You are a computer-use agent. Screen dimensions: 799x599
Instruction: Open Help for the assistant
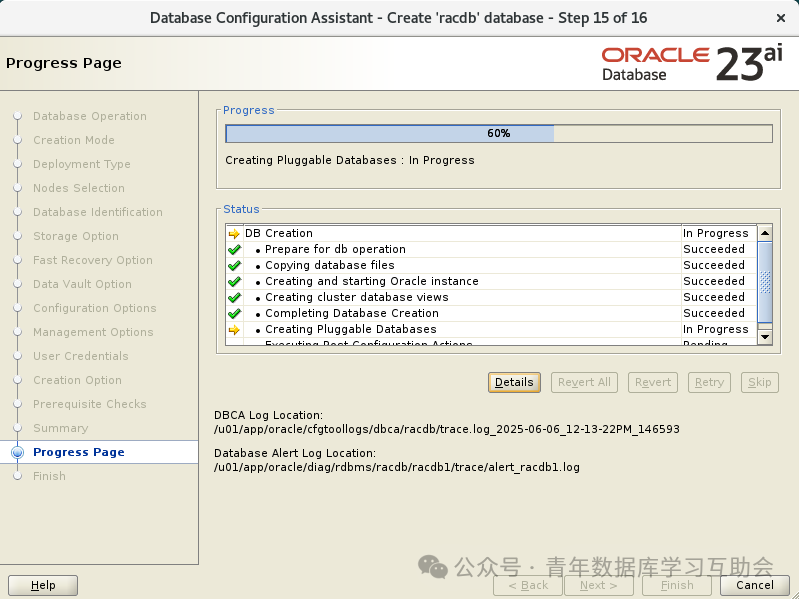click(43, 585)
